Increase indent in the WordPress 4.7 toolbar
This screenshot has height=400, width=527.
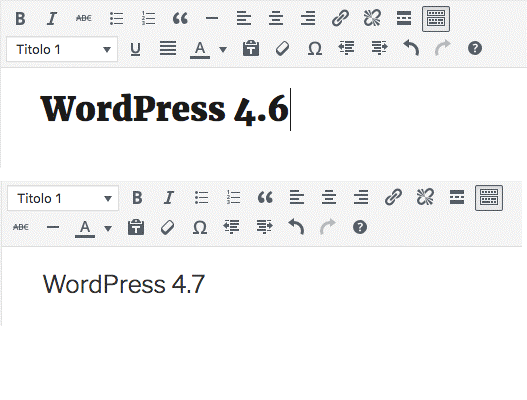[x=265, y=227]
